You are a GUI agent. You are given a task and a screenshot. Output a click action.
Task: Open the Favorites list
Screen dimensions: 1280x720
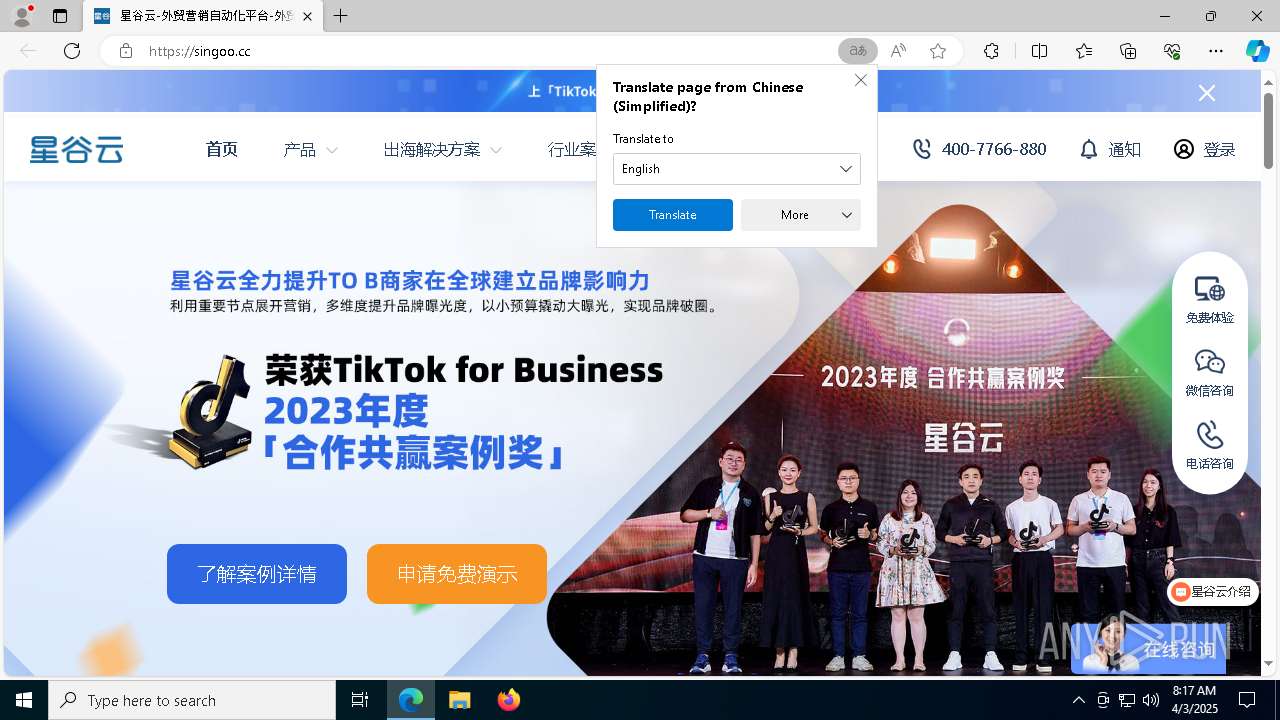pos(1084,51)
